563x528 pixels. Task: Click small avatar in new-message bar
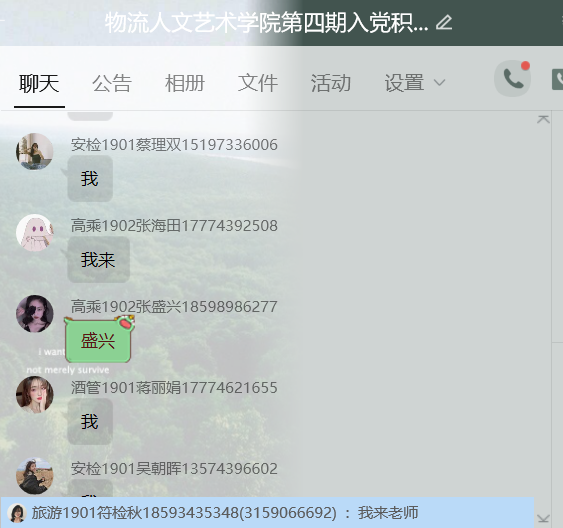17,513
